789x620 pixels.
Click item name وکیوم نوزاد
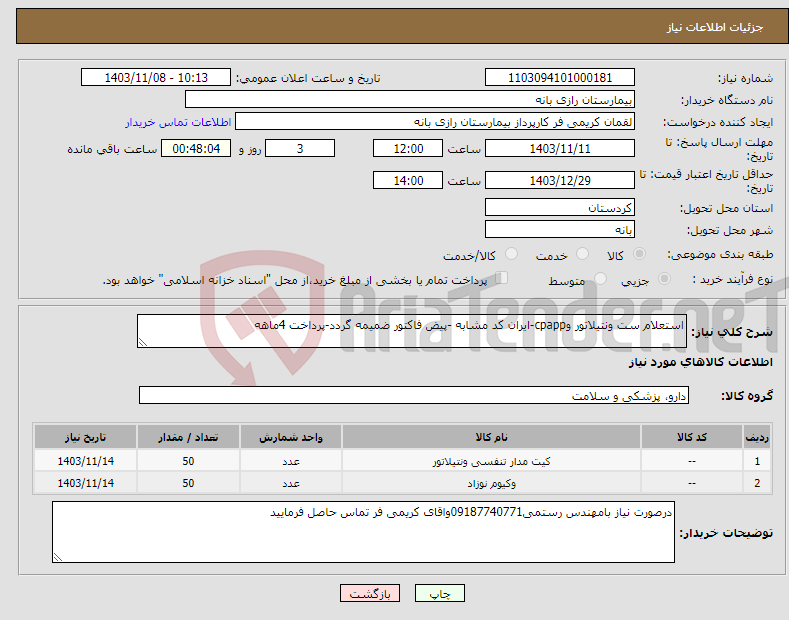[491, 484]
